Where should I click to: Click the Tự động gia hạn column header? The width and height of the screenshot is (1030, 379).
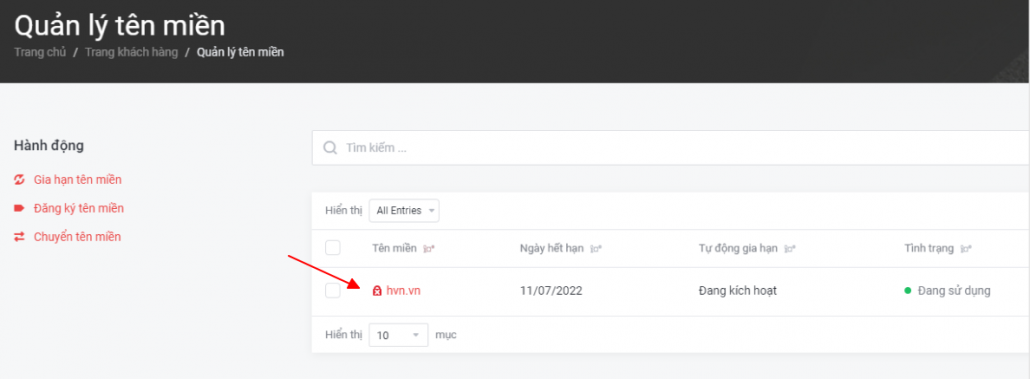738,248
